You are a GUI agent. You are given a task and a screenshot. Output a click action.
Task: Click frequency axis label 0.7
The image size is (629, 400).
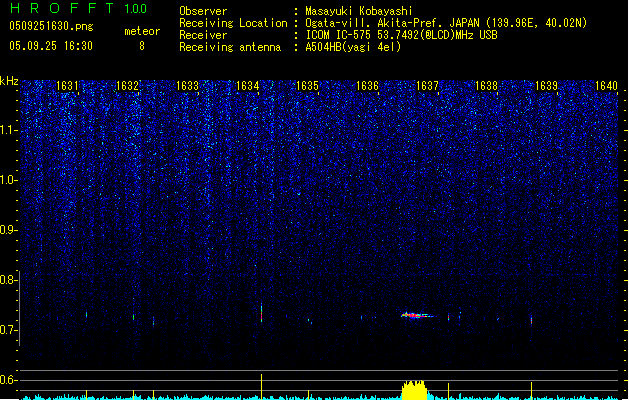point(8,330)
